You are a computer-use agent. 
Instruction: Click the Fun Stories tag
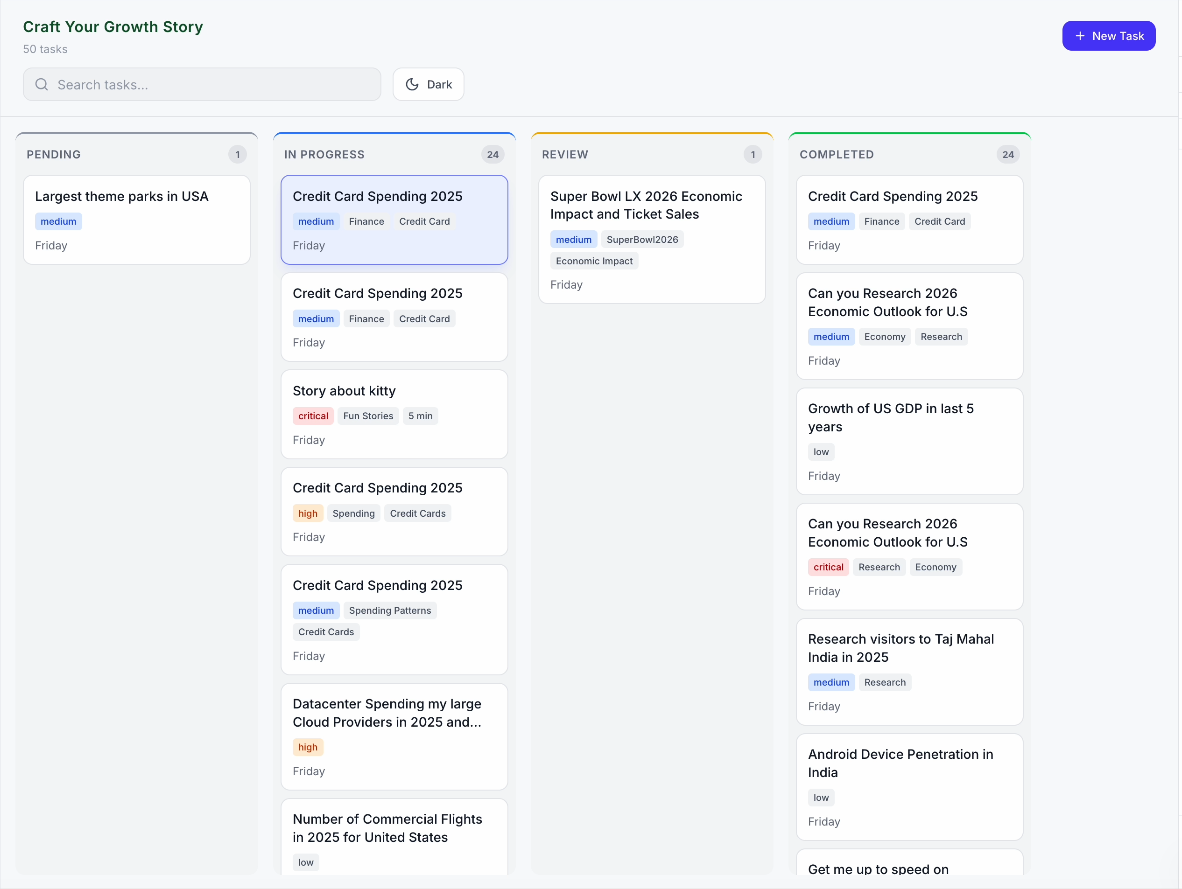pyautogui.click(x=367, y=415)
